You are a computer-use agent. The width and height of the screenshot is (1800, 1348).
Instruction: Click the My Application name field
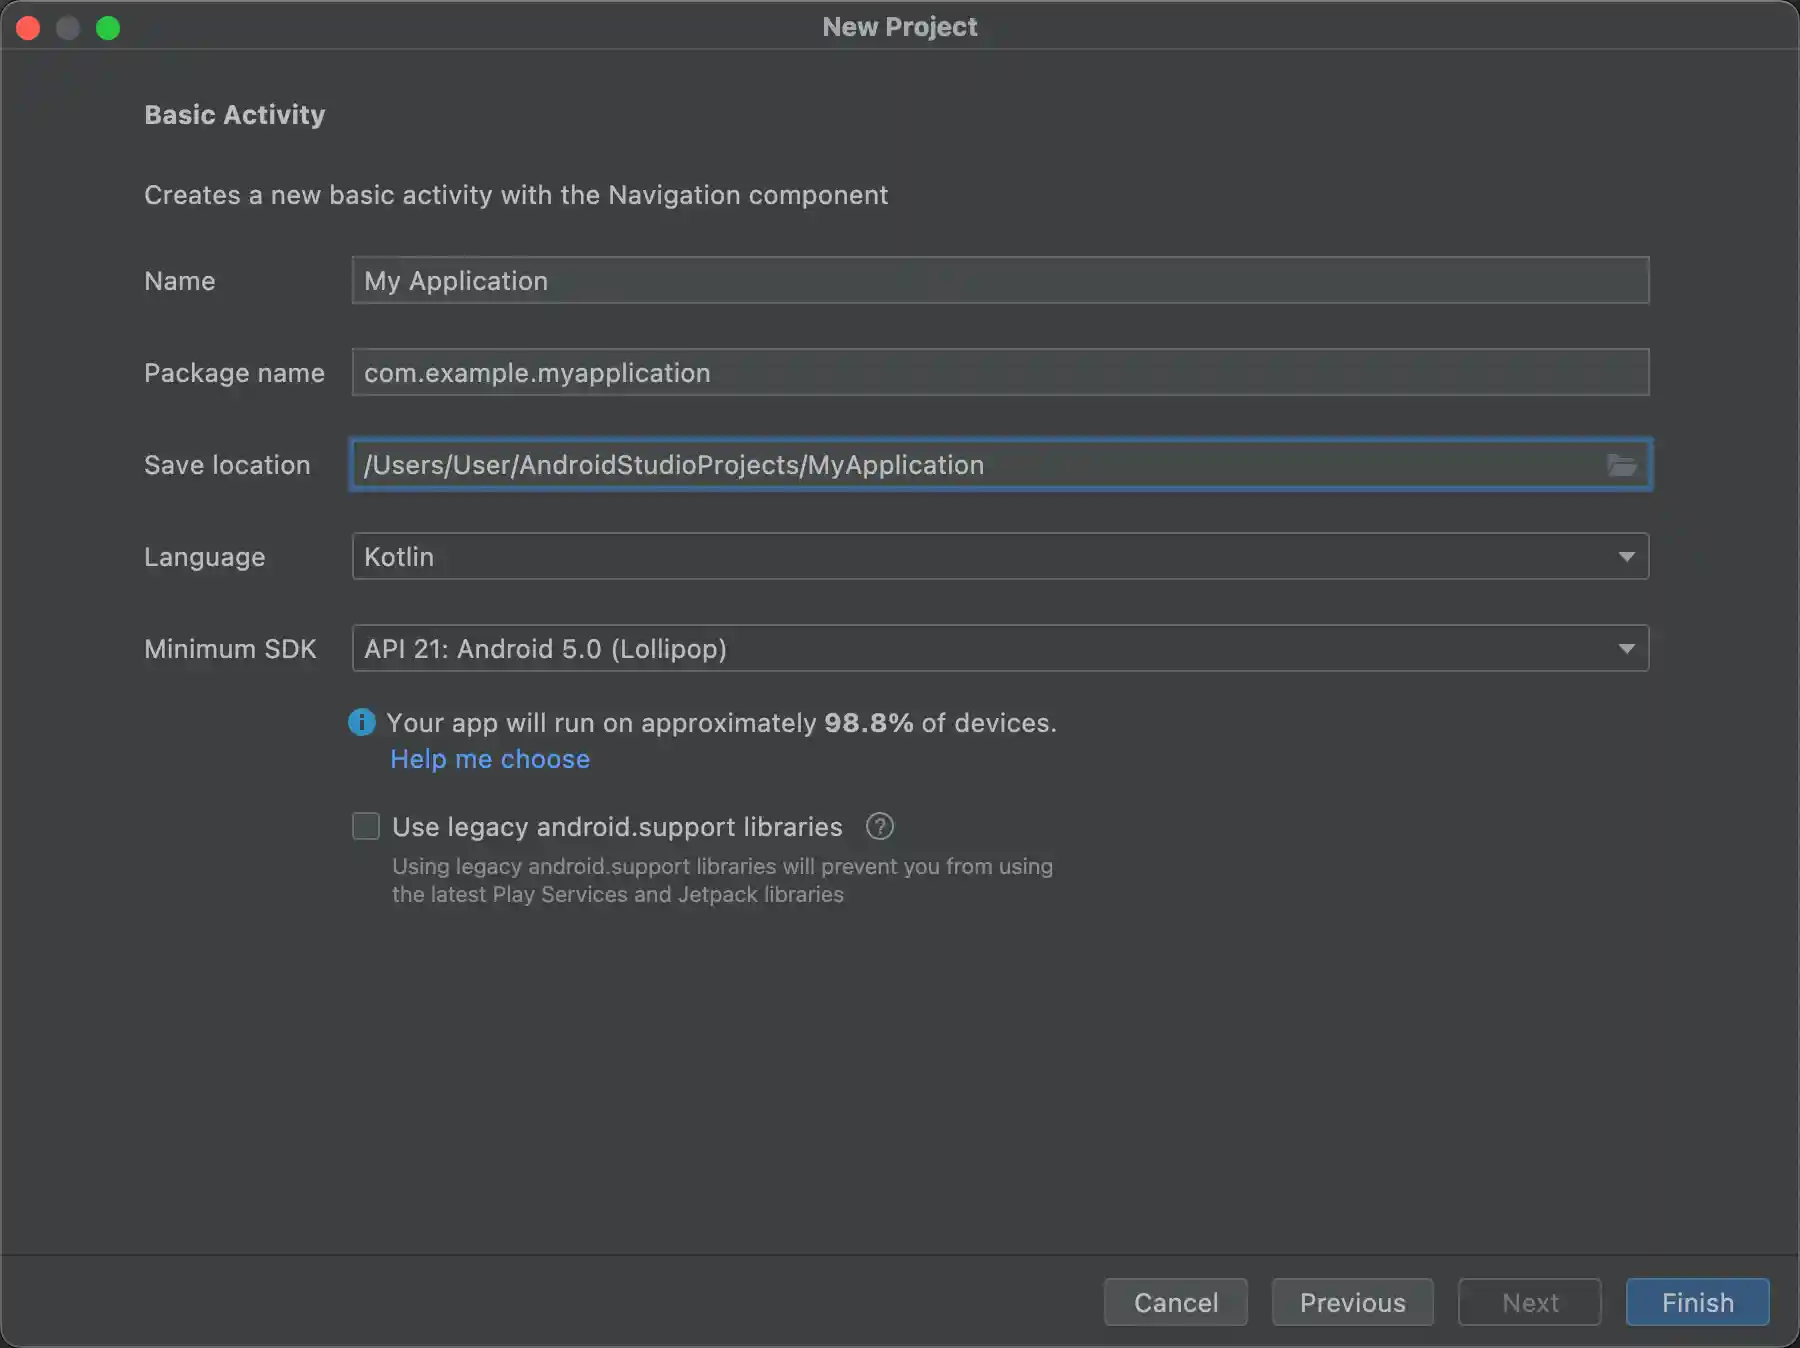click(1000, 280)
